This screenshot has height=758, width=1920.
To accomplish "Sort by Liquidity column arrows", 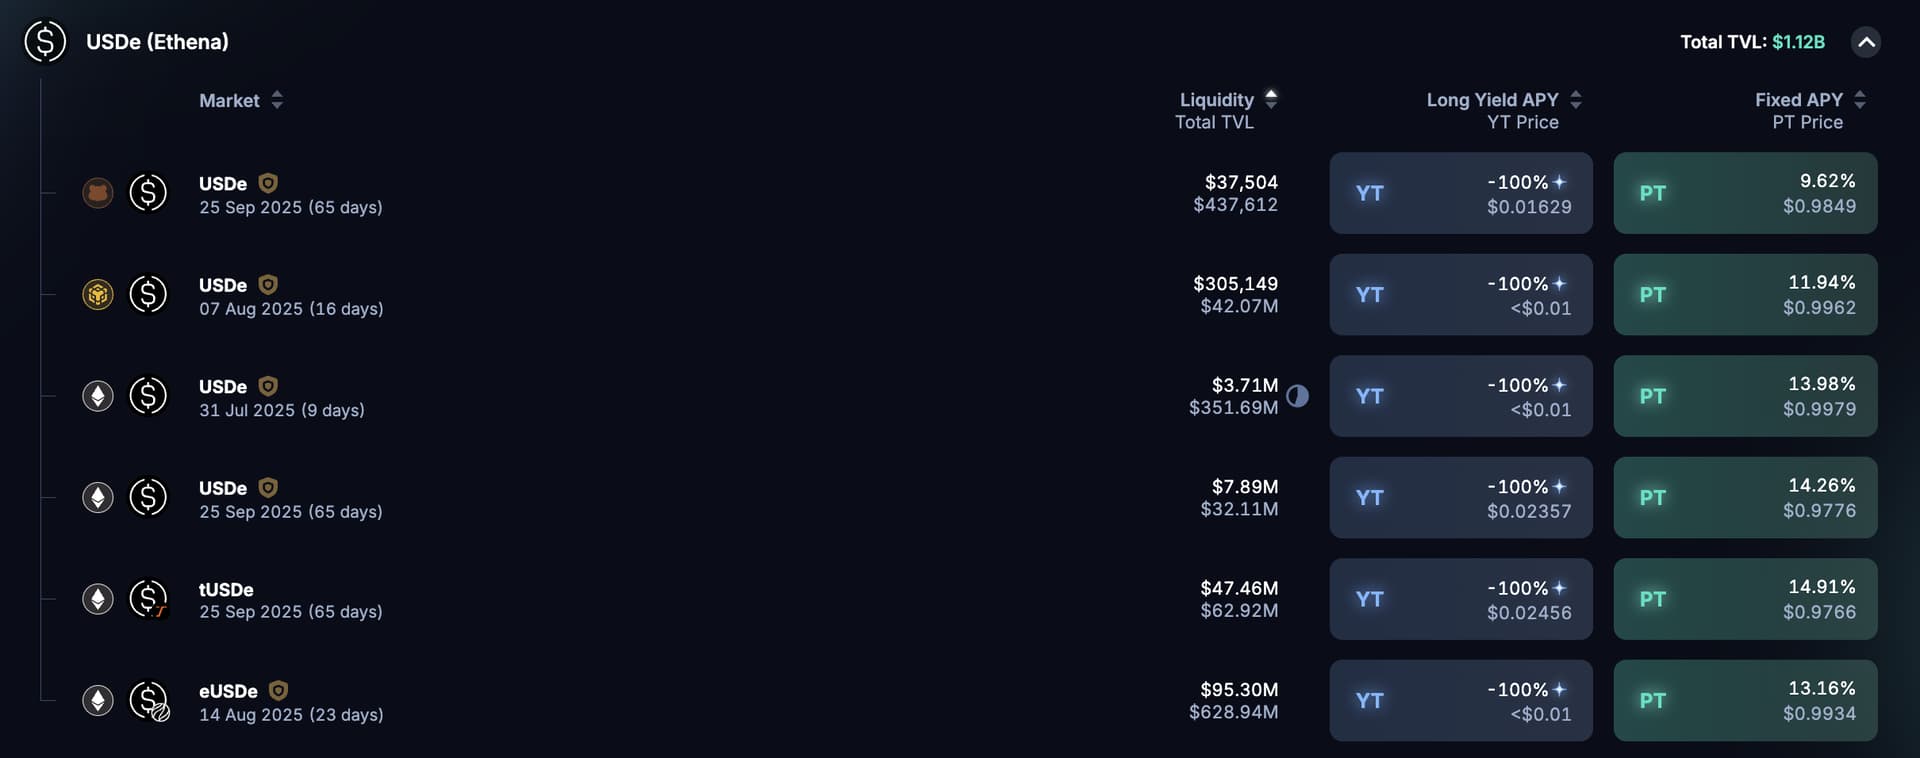I will pyautogui.click(x=1271, y=99).
